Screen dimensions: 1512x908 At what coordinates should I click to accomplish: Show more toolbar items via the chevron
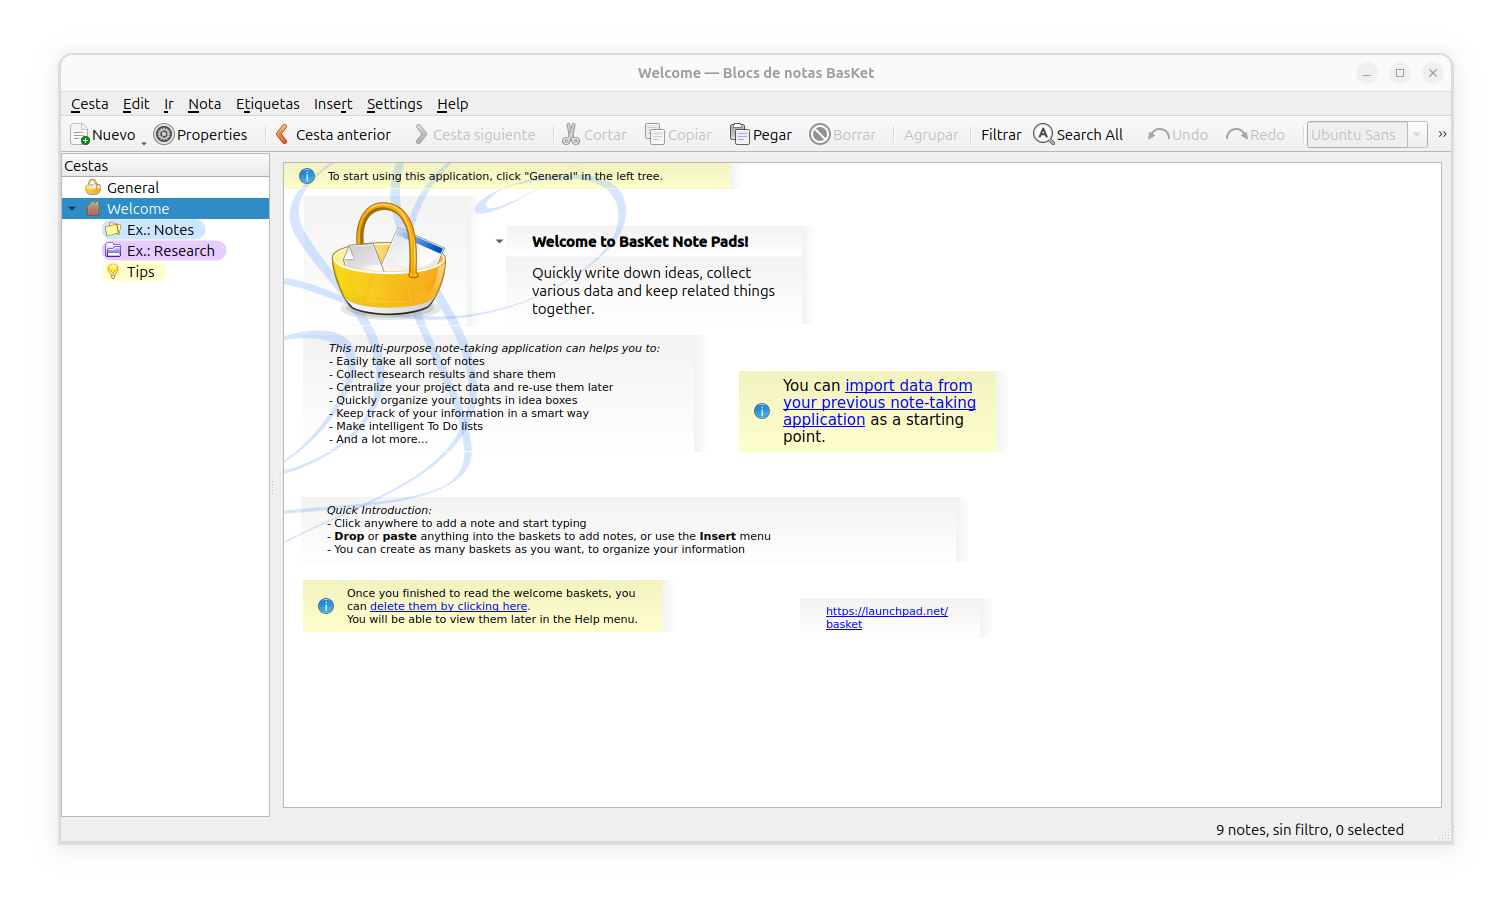coord(1442,134)
